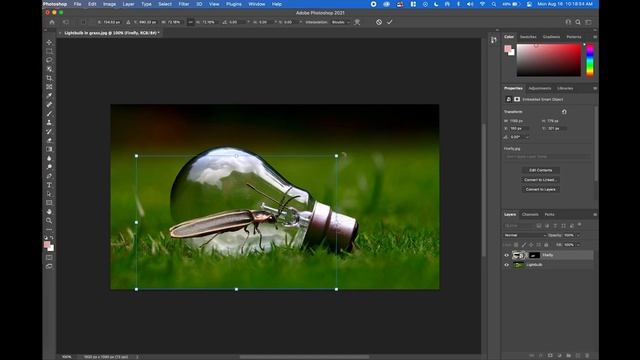This screenshot has height=360, width=640.
Task: Toggle the layer filter on/off switch
Action: click(580, 225)
